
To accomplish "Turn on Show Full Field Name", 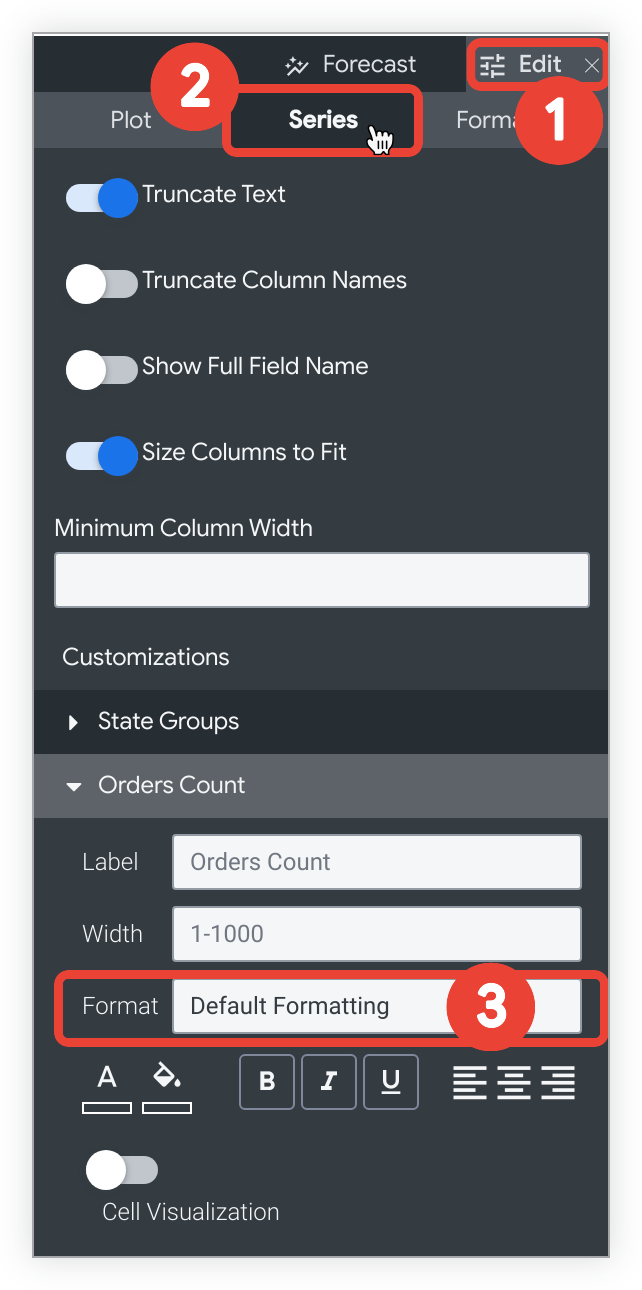I will click(x=102, y=369).
